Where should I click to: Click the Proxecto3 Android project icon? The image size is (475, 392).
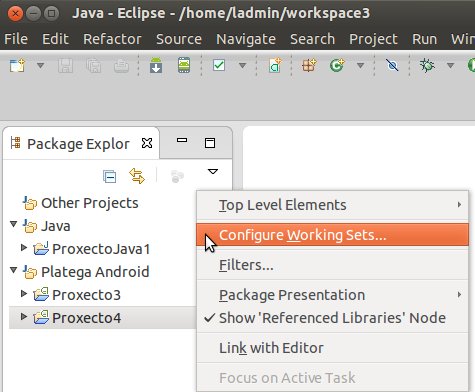(x=41, y=295)
